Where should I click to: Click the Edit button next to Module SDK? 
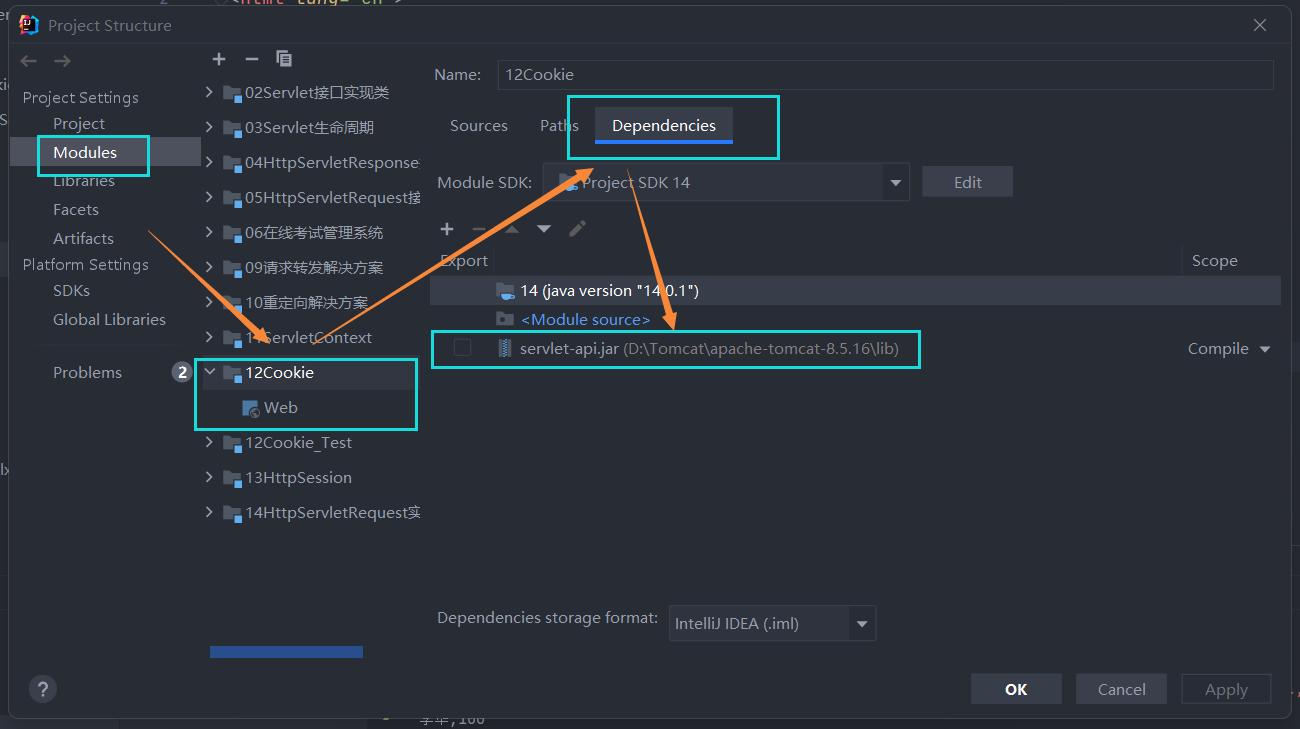(x=966, y=182)
